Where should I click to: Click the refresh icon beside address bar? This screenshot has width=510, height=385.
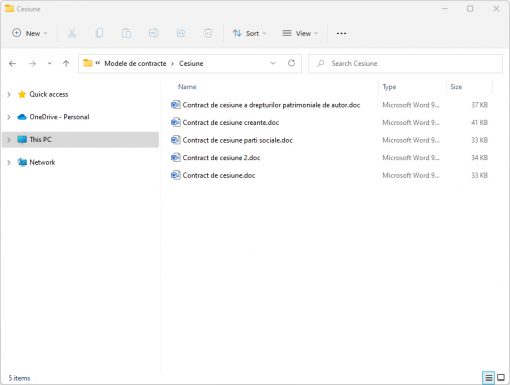click(291, 63)
